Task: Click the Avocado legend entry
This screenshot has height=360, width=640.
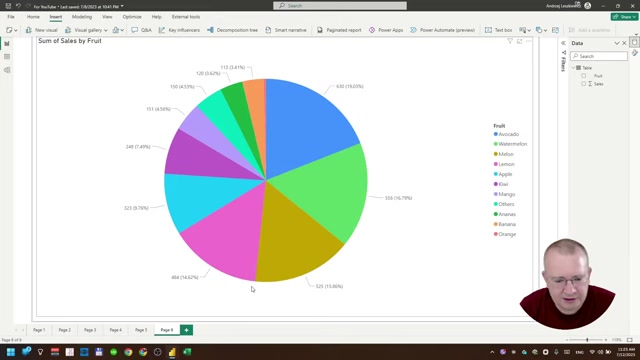Action: pyautogui.click(x=506, y=134)
